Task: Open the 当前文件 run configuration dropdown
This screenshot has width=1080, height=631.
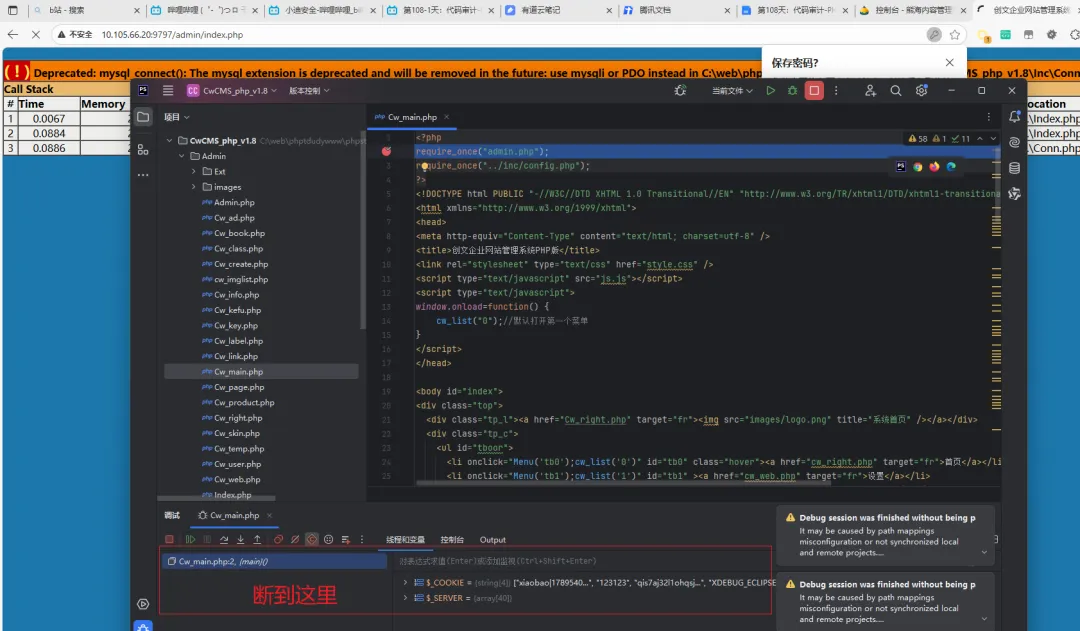Action: click(x=731, y=90)
